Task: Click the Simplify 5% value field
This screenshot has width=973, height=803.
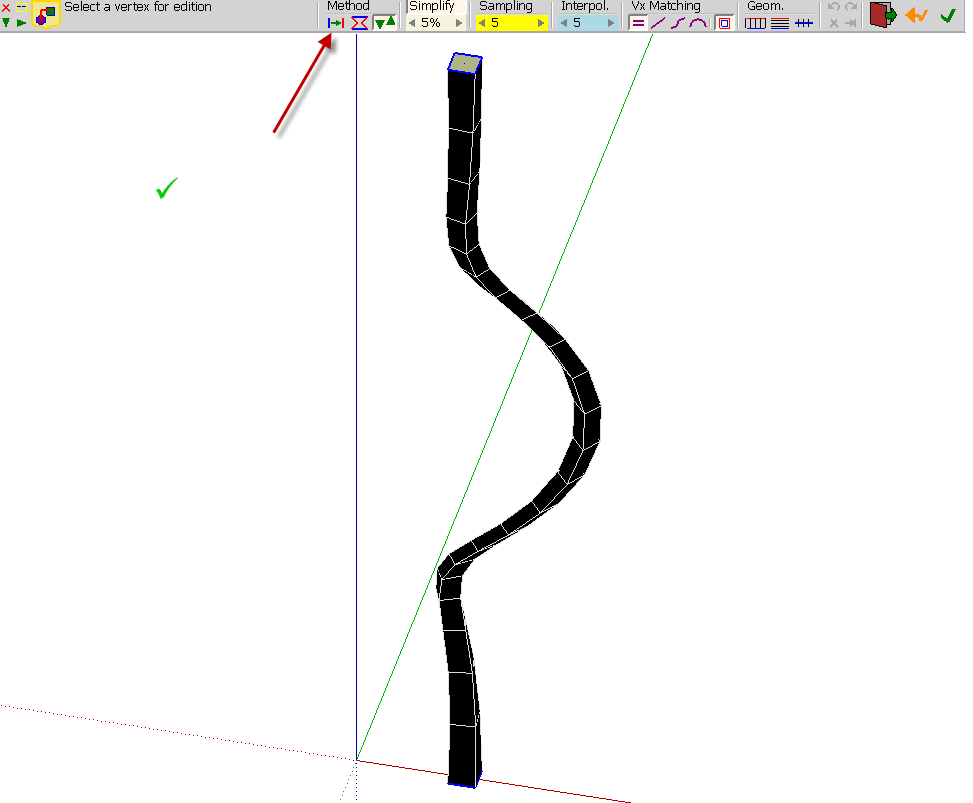Action: pyautogui.click(x=431, y=23)
